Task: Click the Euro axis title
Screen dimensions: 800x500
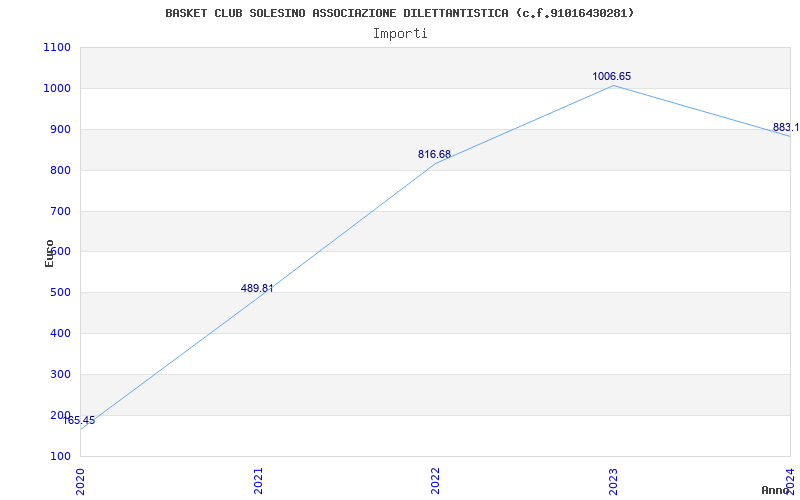Action: pyautogui.click(x=49, y=253)
